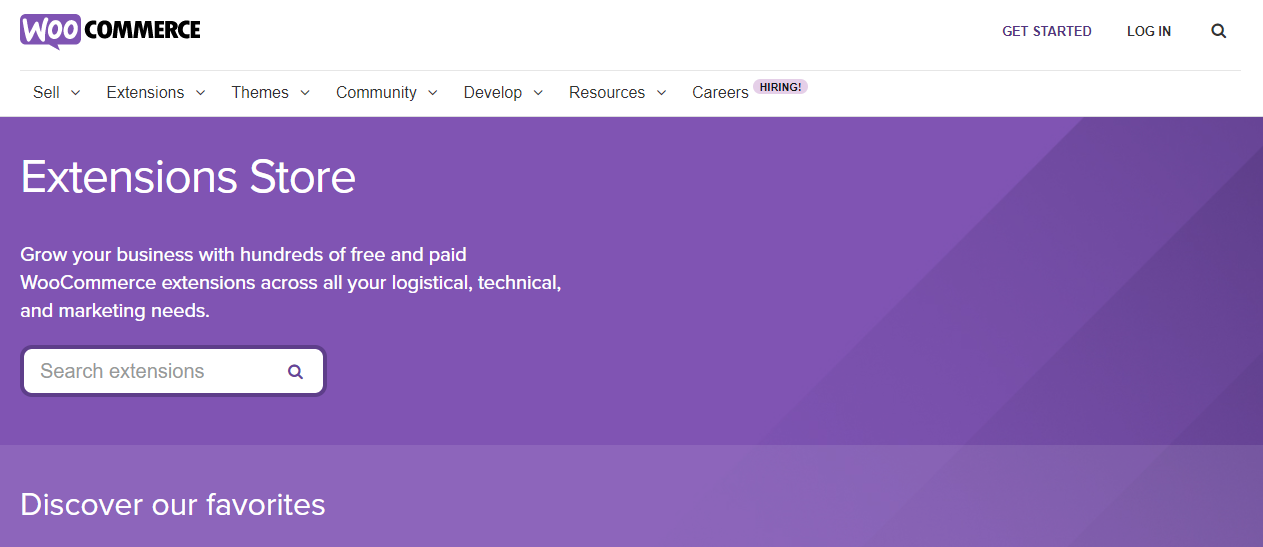The image size is (1263, 547).
Task: Open the Community menu item
Action: tap(376, 92)
